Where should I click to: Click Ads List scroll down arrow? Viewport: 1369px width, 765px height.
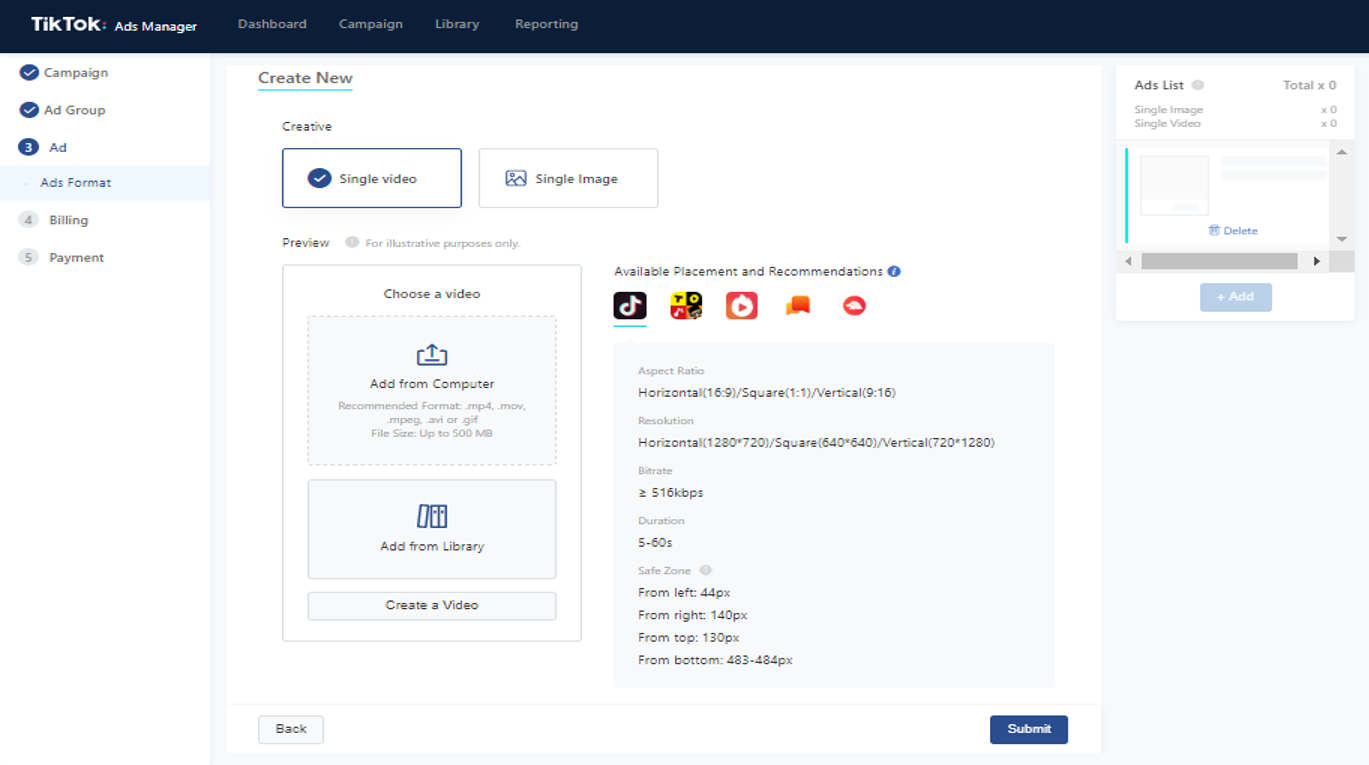pos(1342,239)
